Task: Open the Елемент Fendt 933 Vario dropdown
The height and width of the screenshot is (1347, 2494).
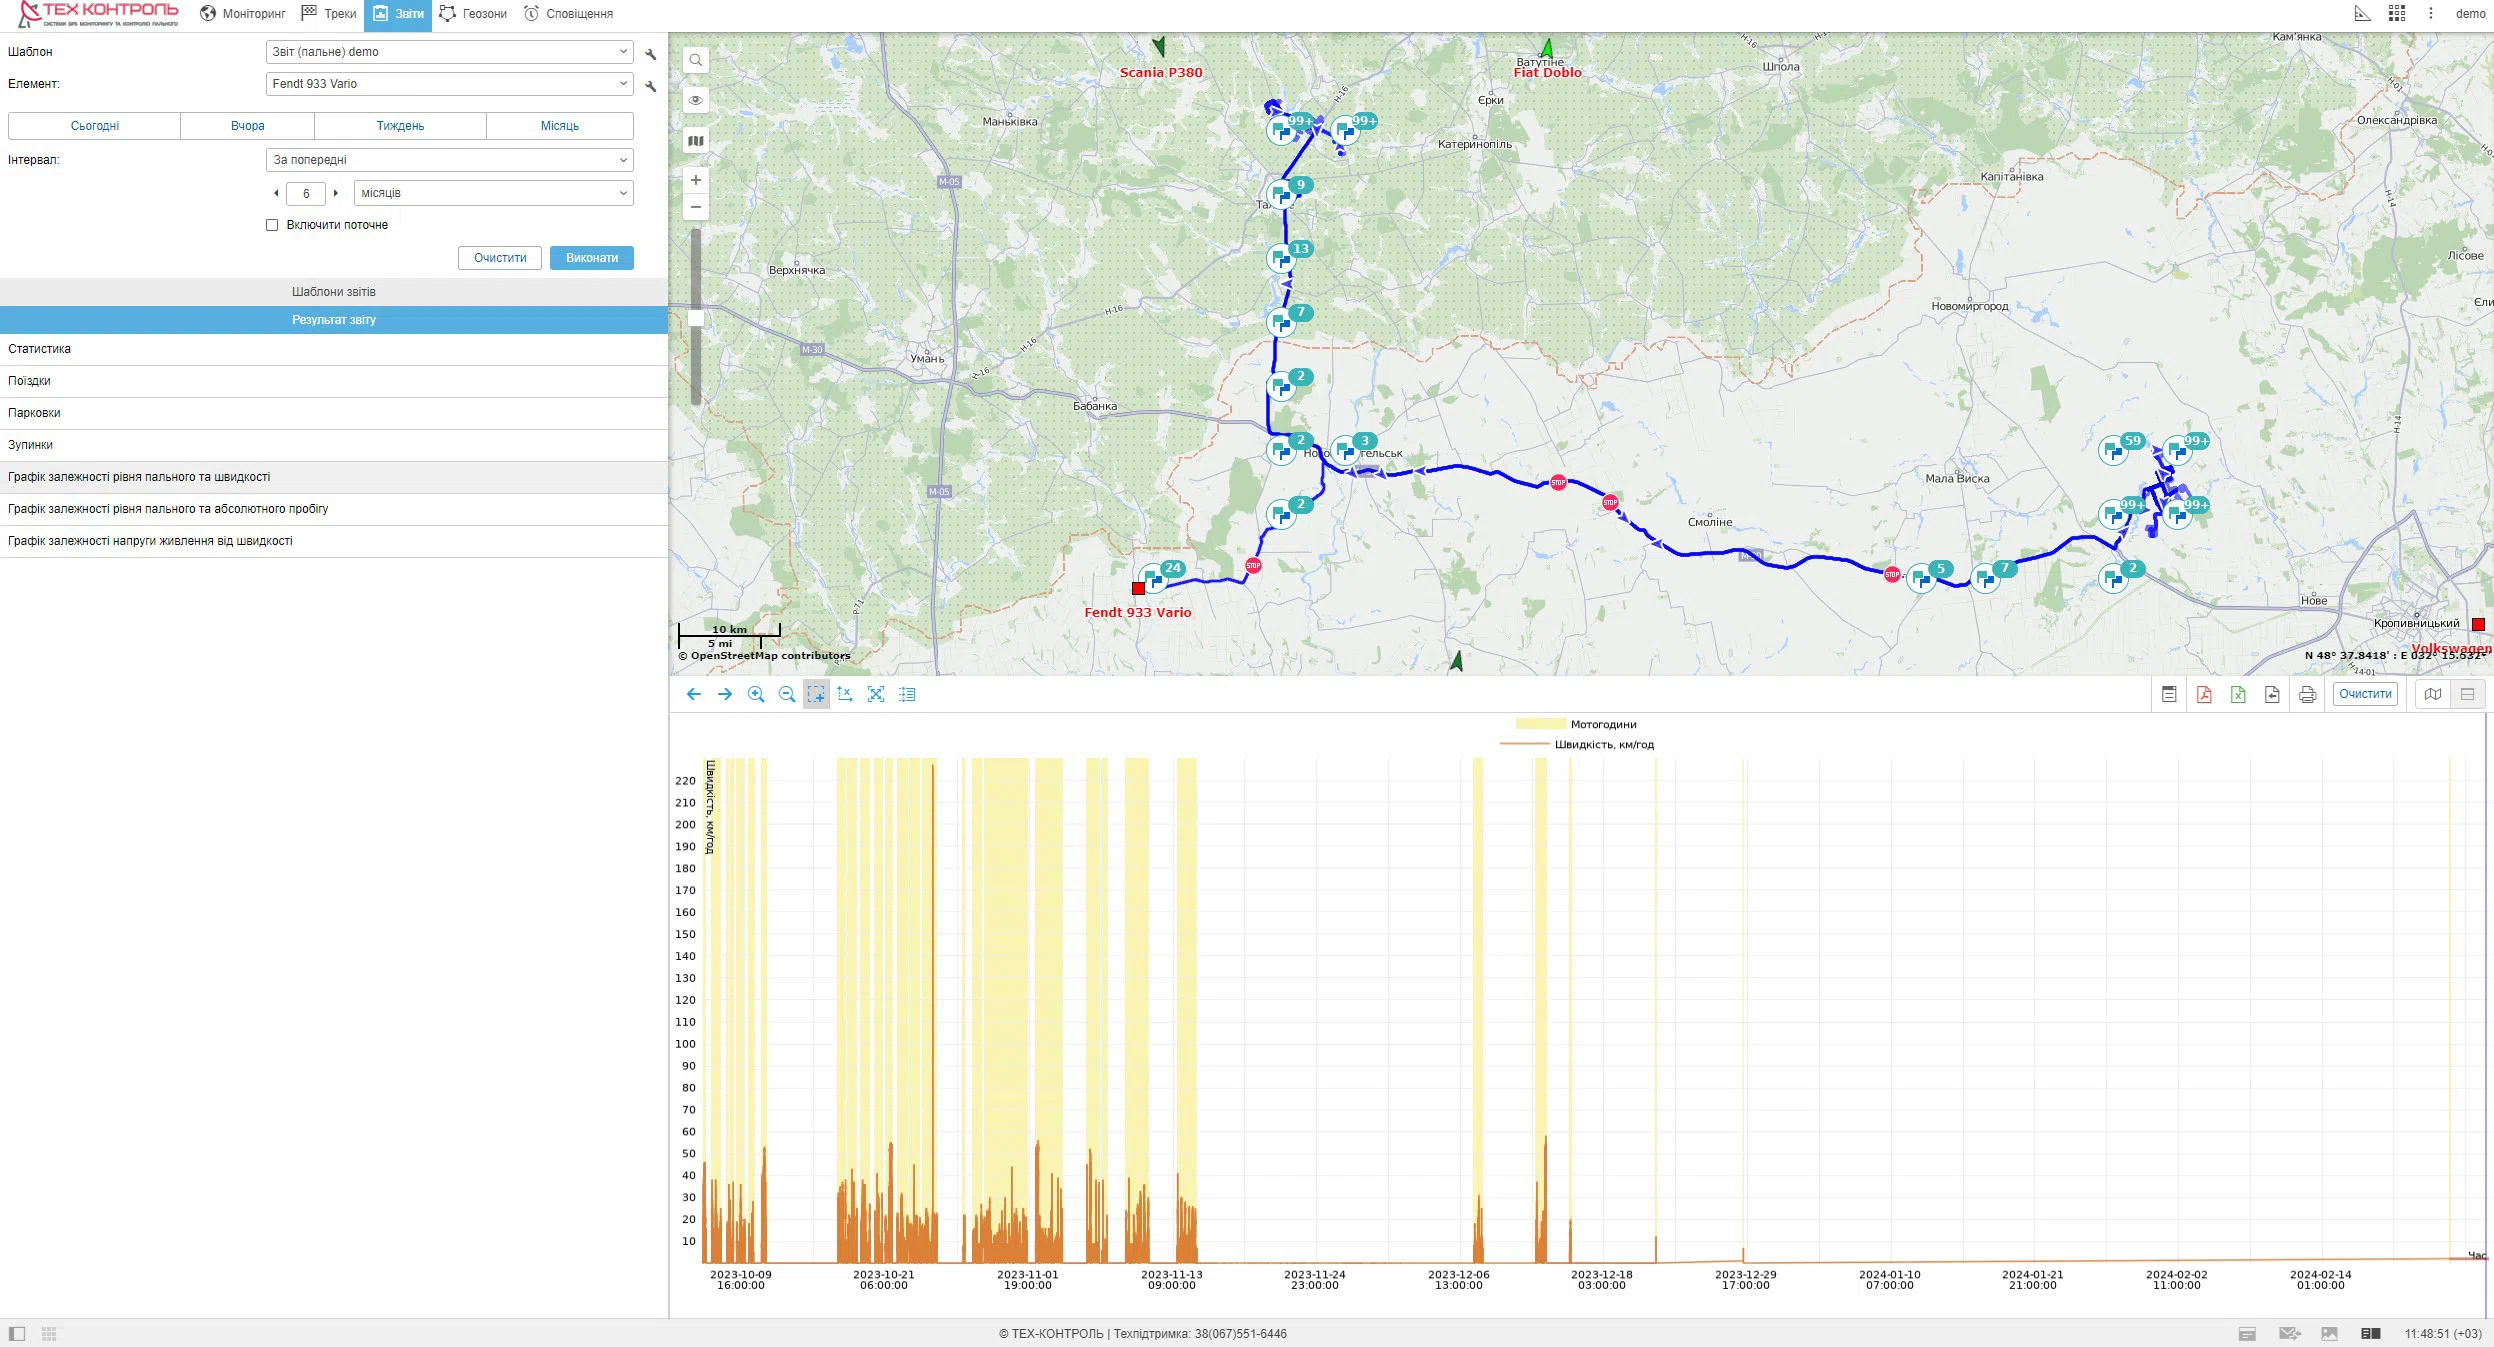Action: tap(450, 84)
